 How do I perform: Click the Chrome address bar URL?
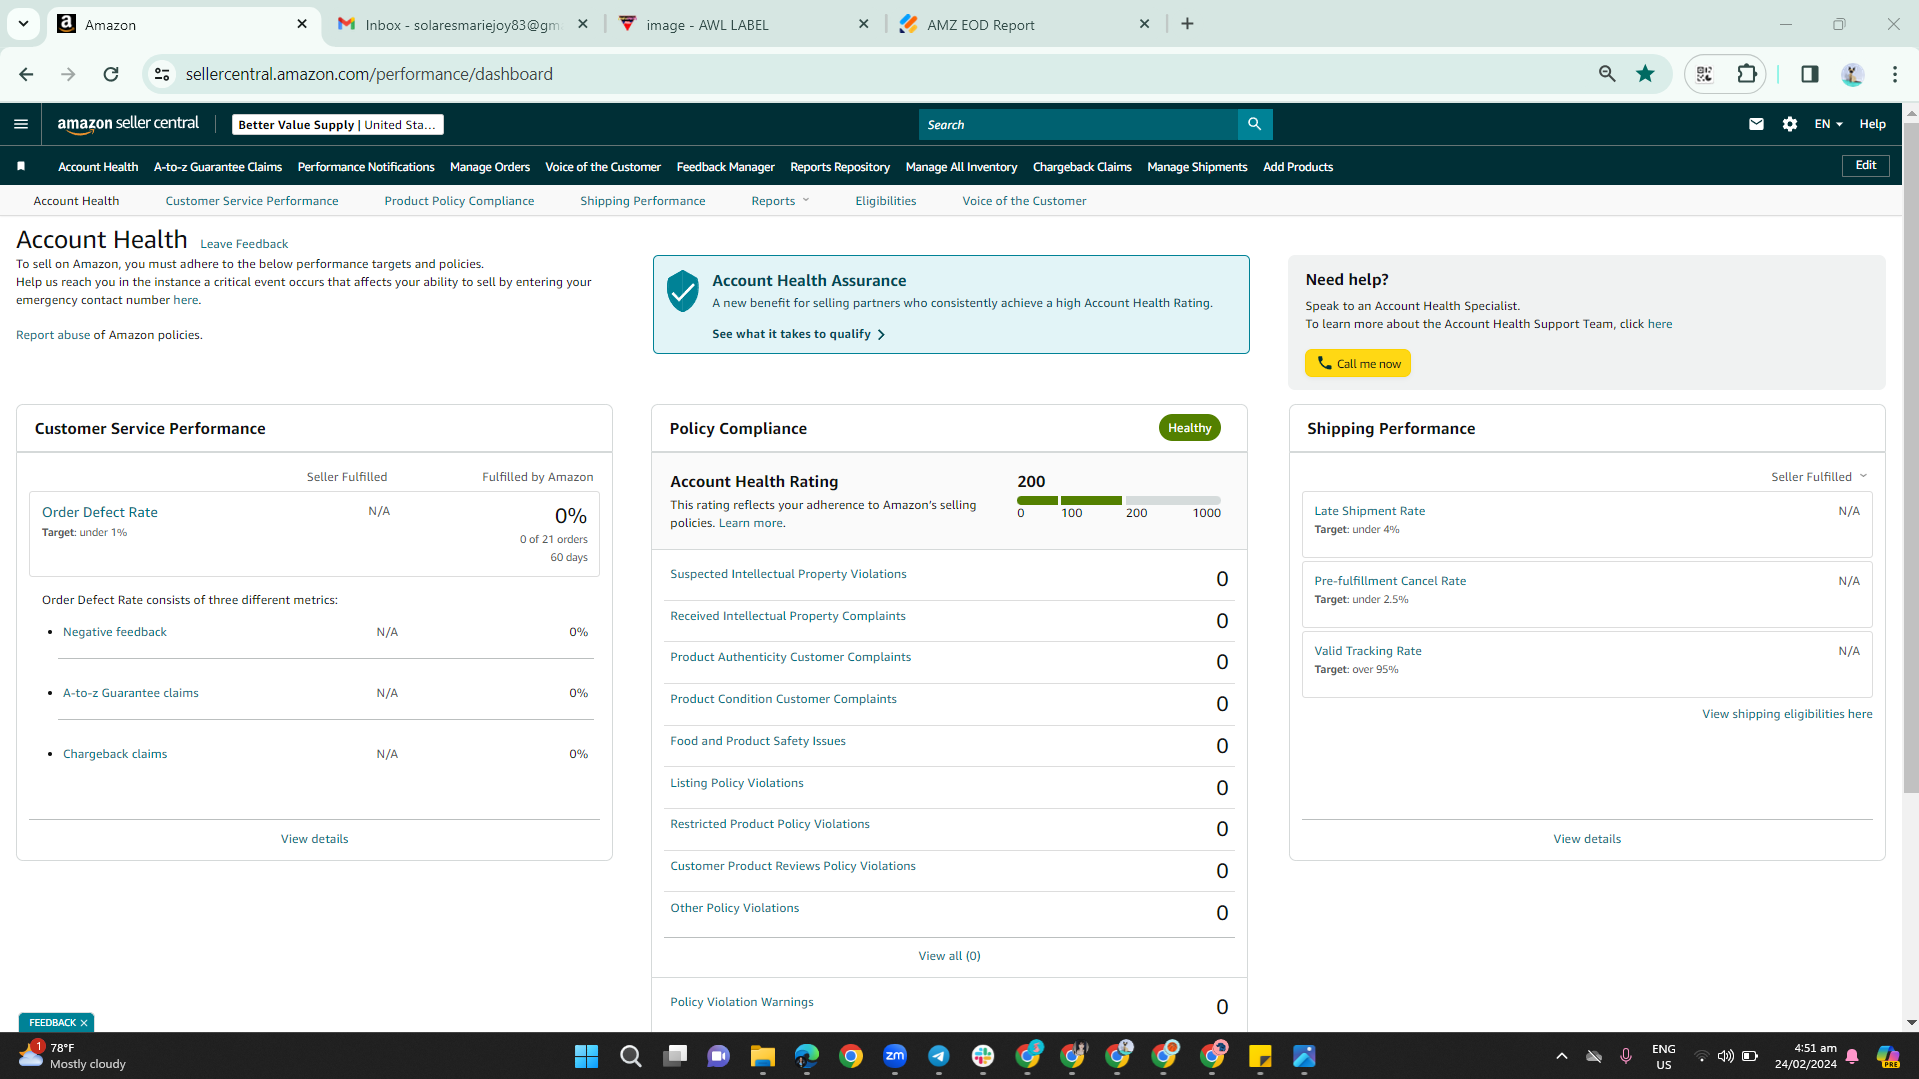pyautogui.click(x=369, y=74)
